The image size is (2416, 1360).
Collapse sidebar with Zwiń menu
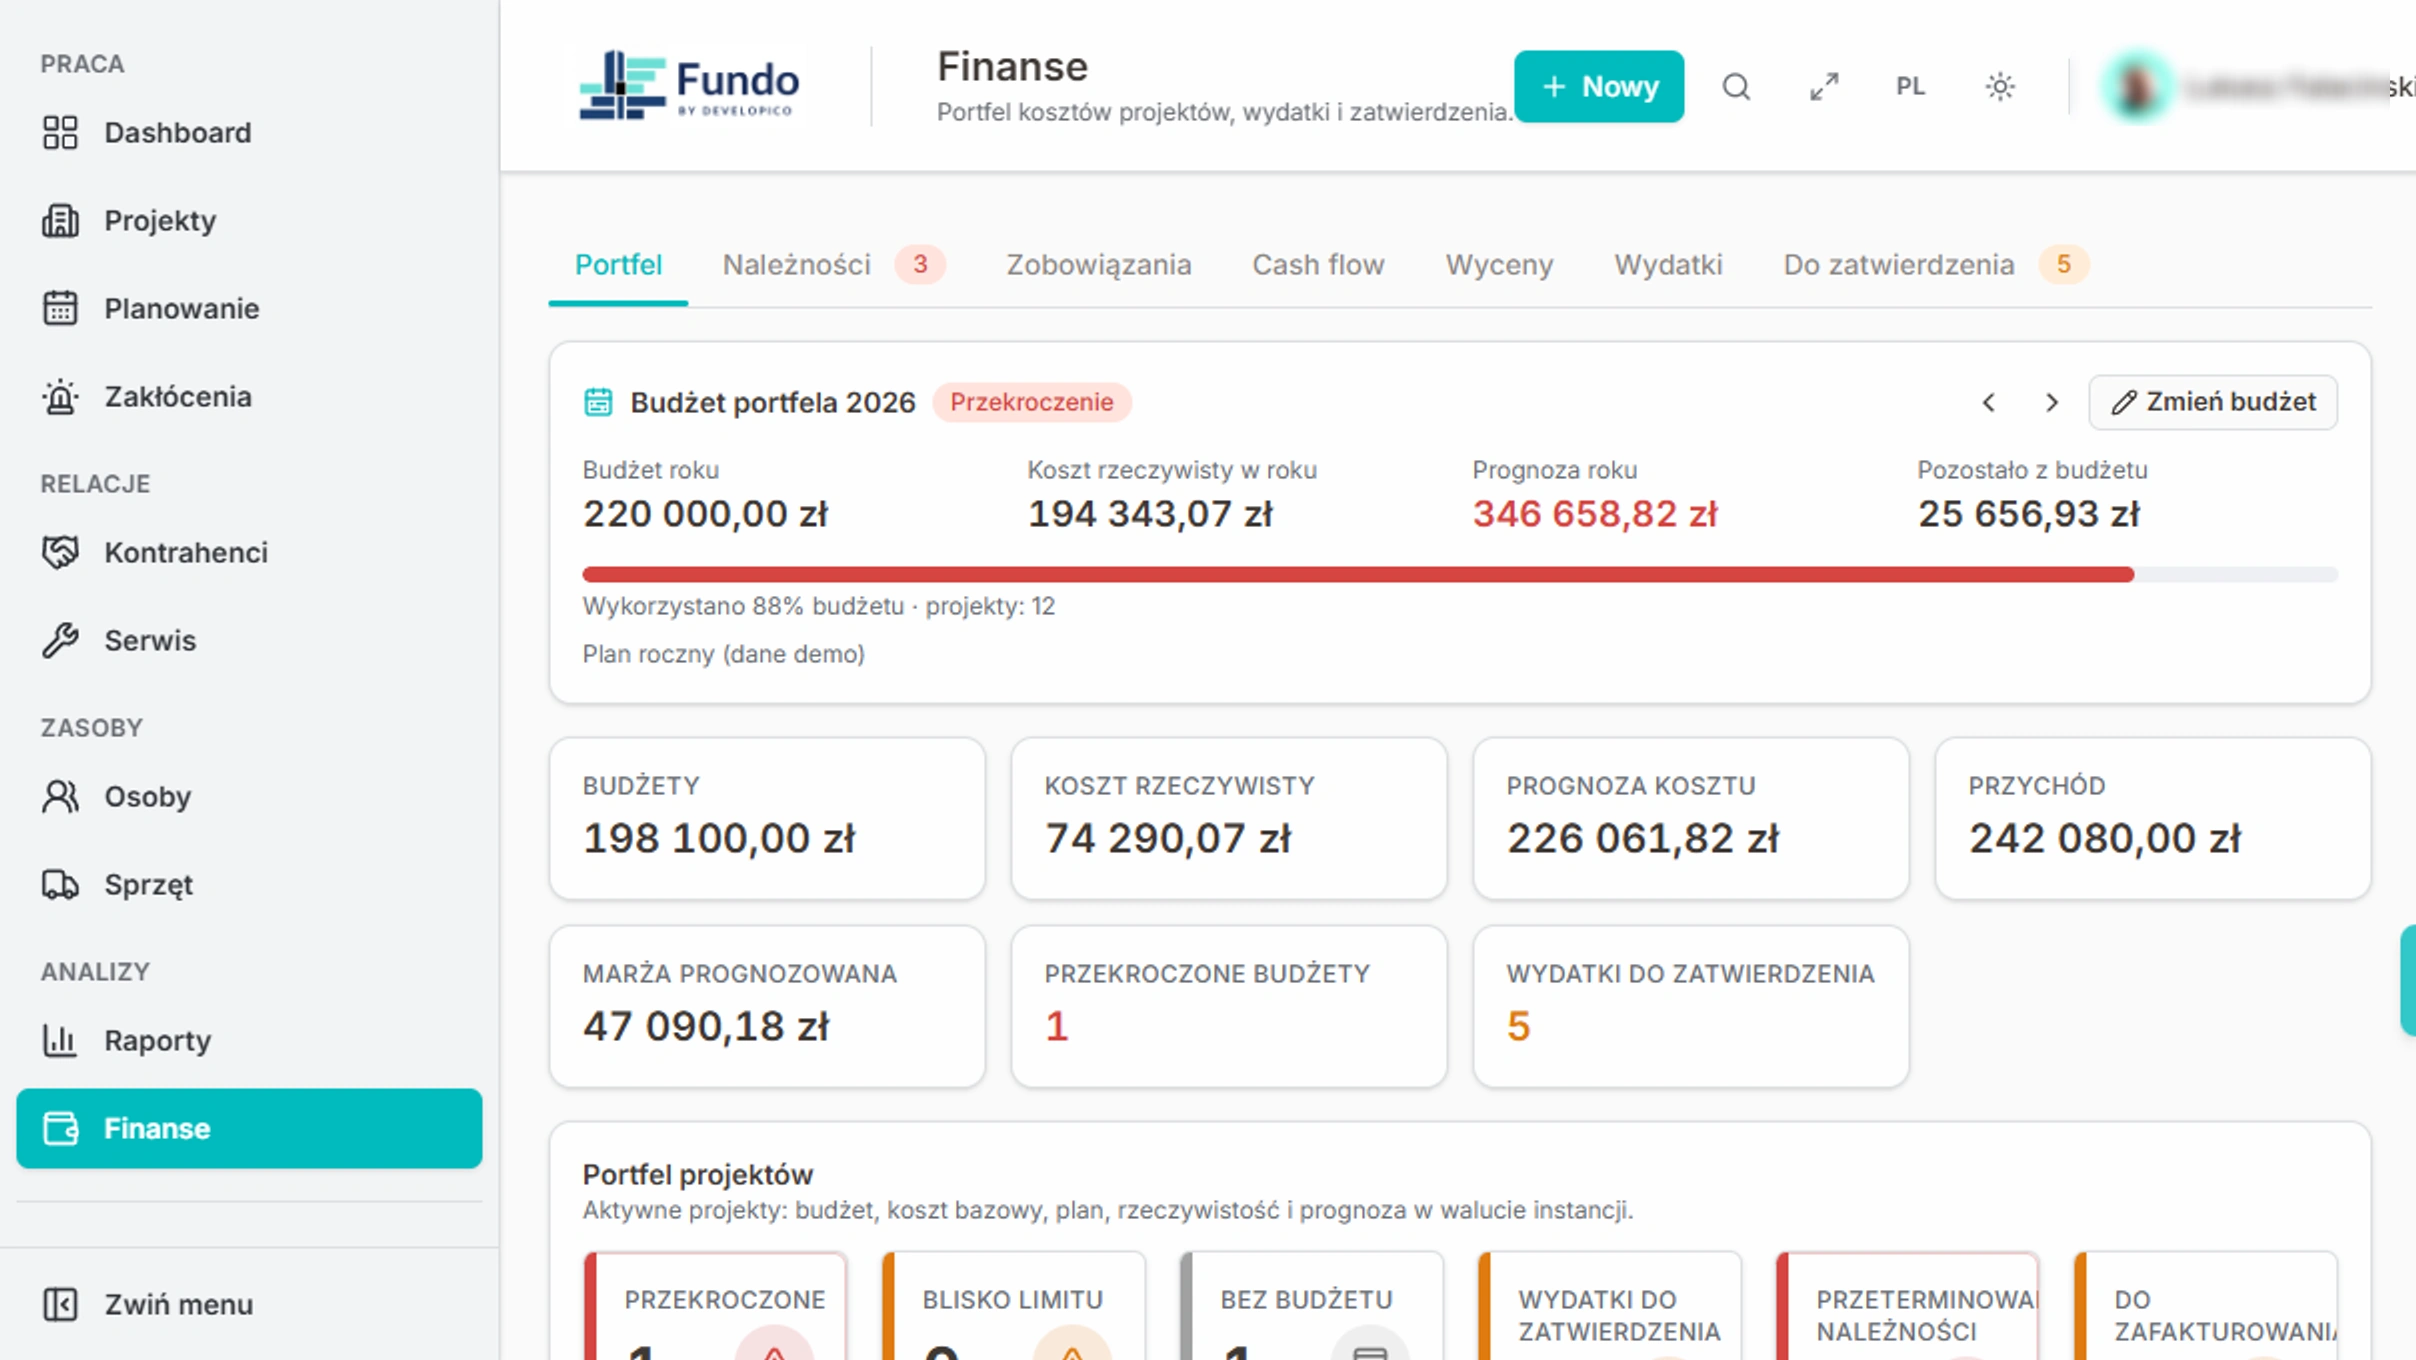[x=248, y=1305]
